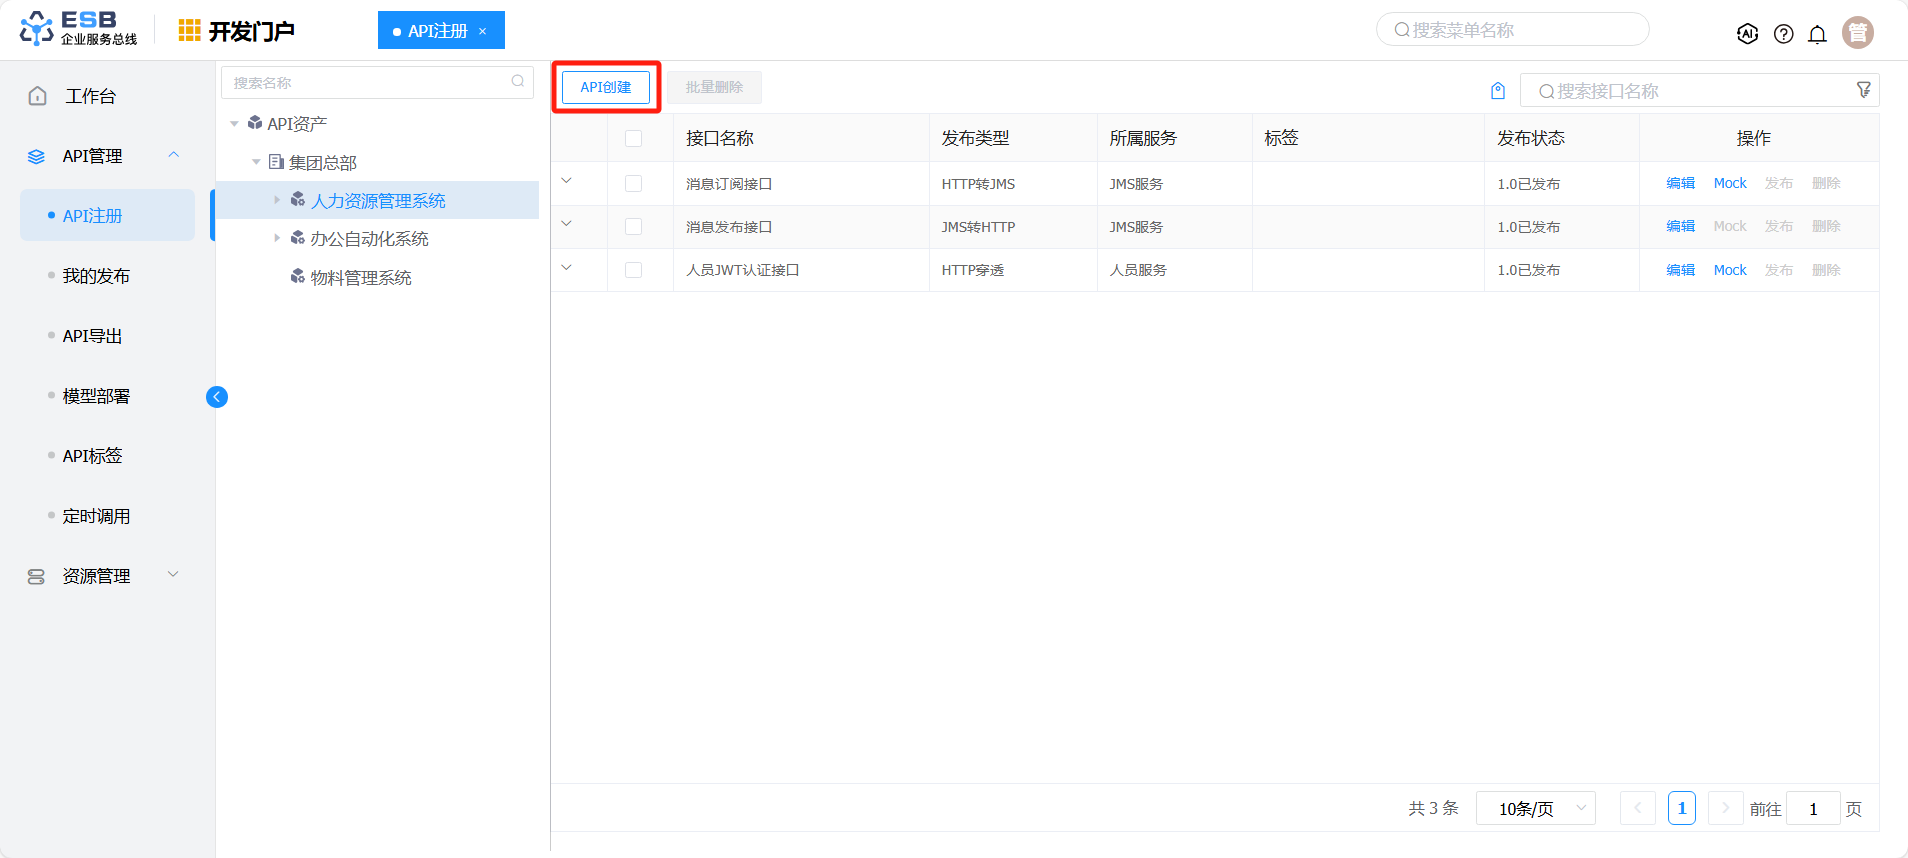Click the API创建 button
The height and width of the screenshot is (858, 1908).
tap(606, 87)
